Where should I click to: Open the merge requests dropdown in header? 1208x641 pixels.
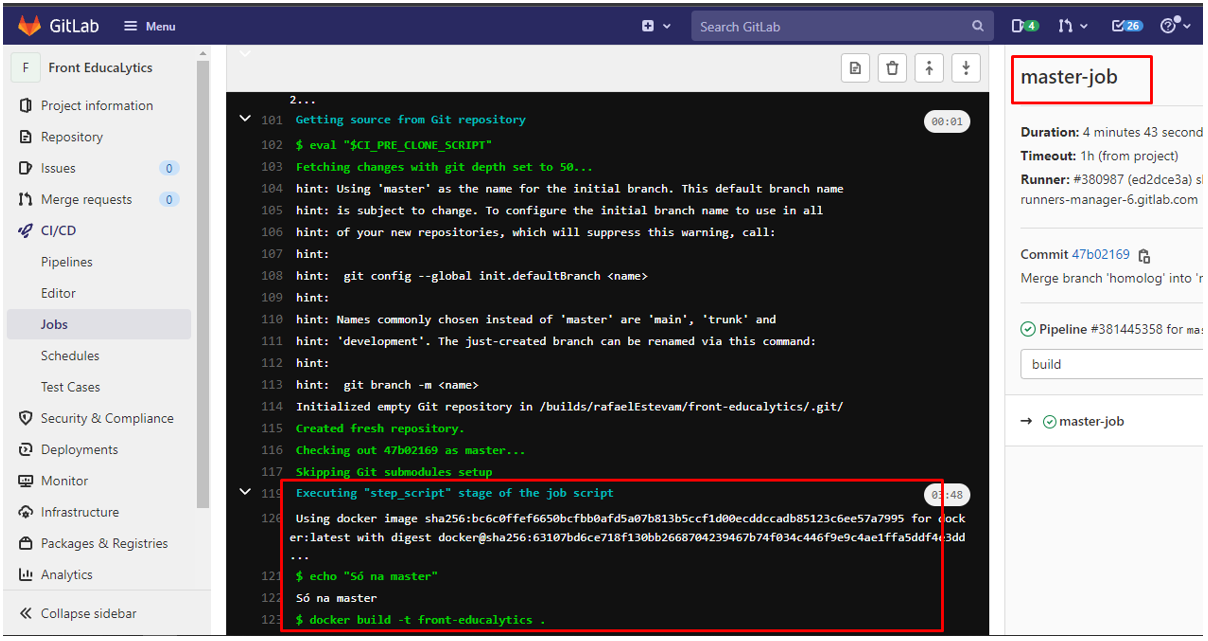click(x=1073, y=26)
